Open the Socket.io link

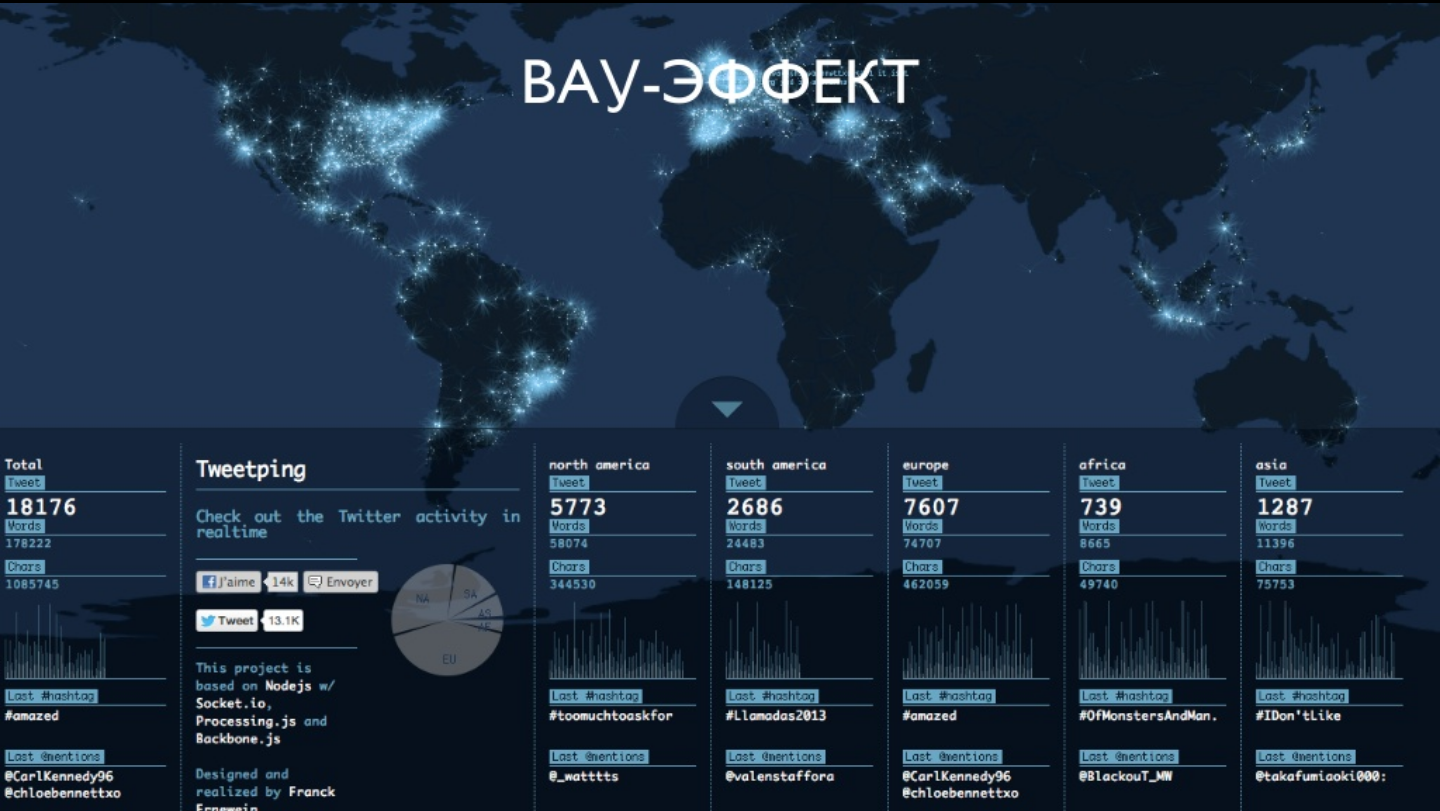[x=231, y=703]
